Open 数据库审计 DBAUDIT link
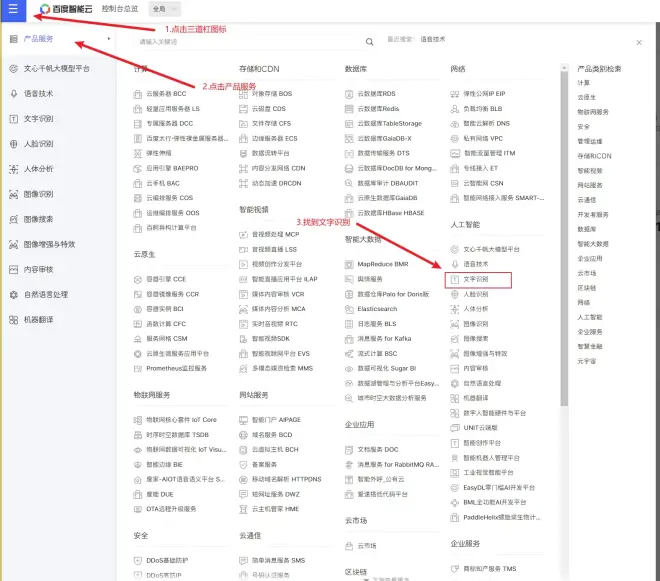Image resolution: width=660 pixels, height=581 pixels. coord(388,184)
